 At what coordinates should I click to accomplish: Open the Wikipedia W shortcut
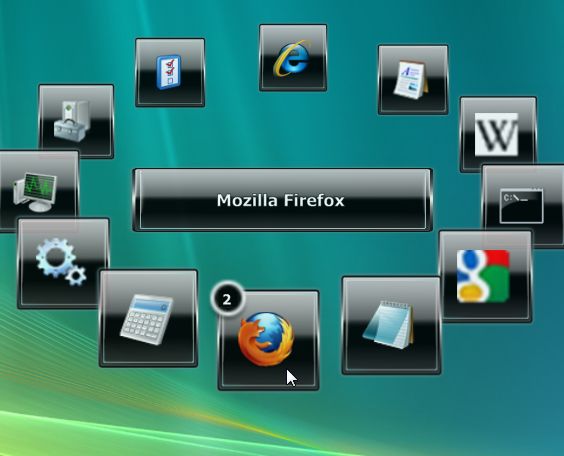click(497, 135)
